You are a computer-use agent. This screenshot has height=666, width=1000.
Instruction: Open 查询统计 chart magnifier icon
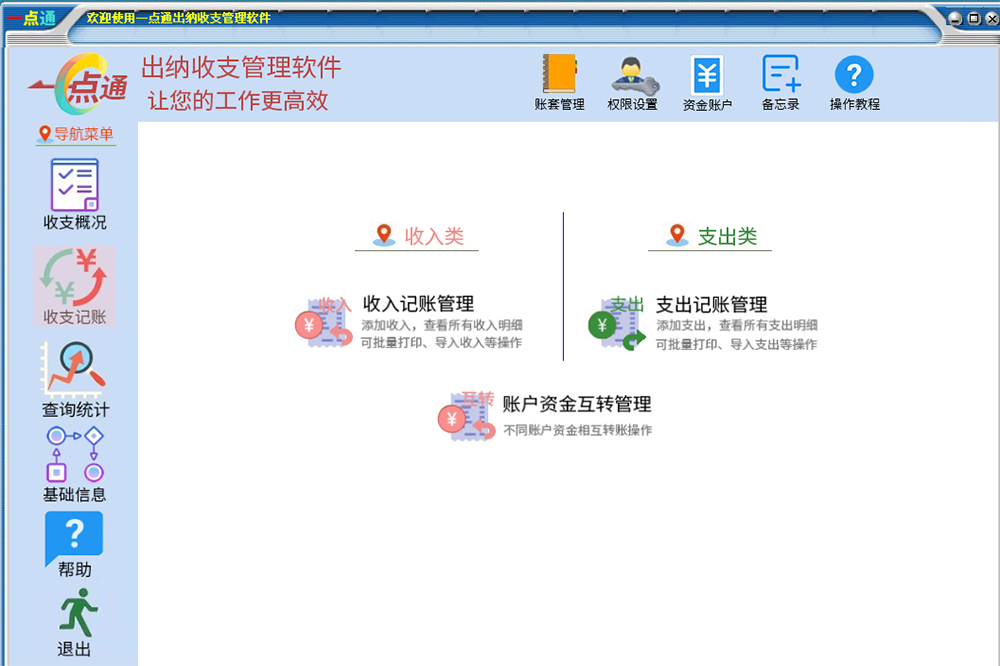coord(73,369)
